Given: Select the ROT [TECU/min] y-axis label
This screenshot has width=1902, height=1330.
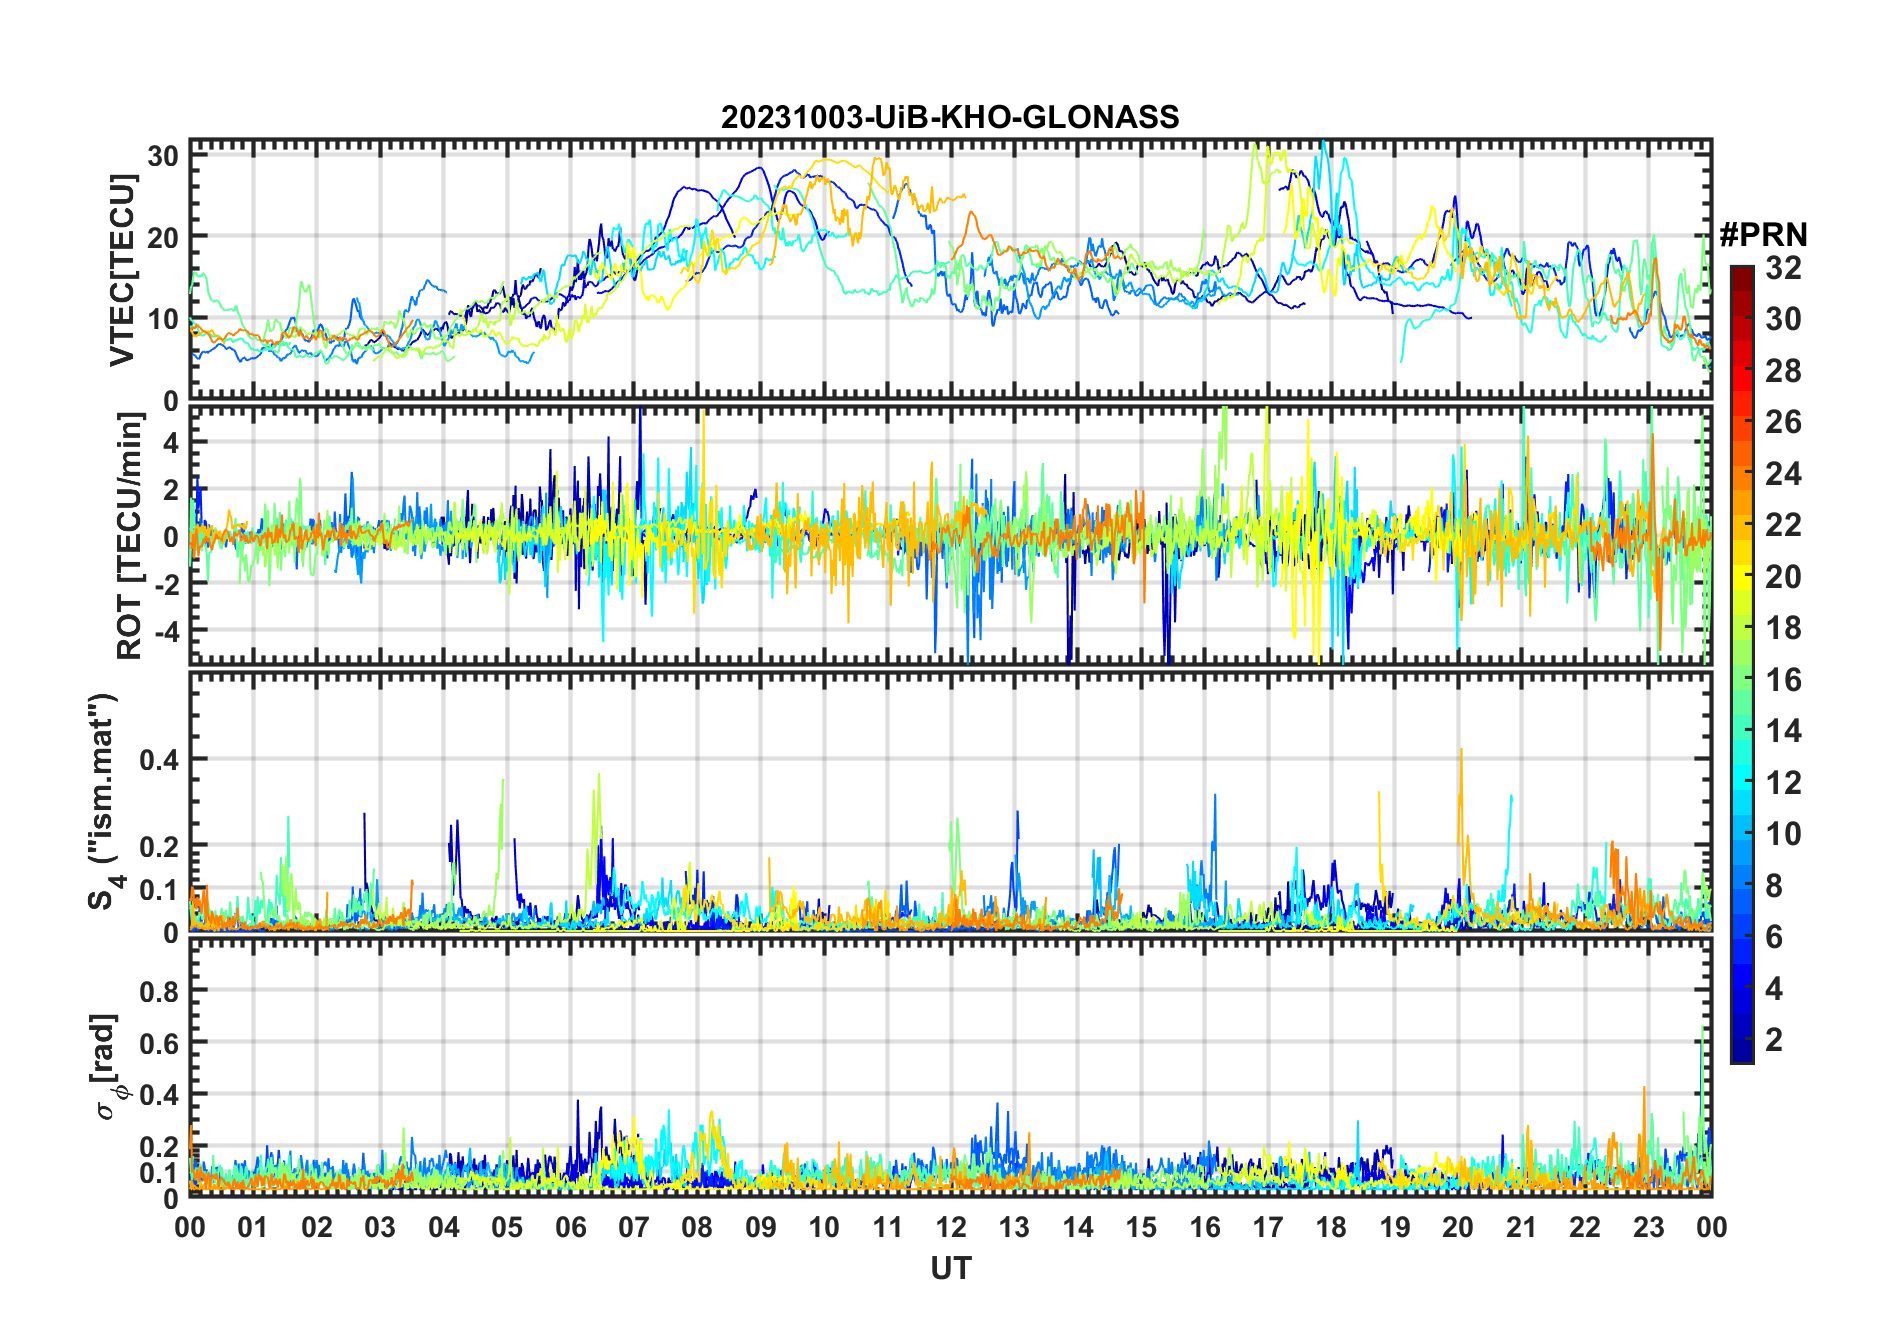Looking at the screenshot, I should [129, 536].
